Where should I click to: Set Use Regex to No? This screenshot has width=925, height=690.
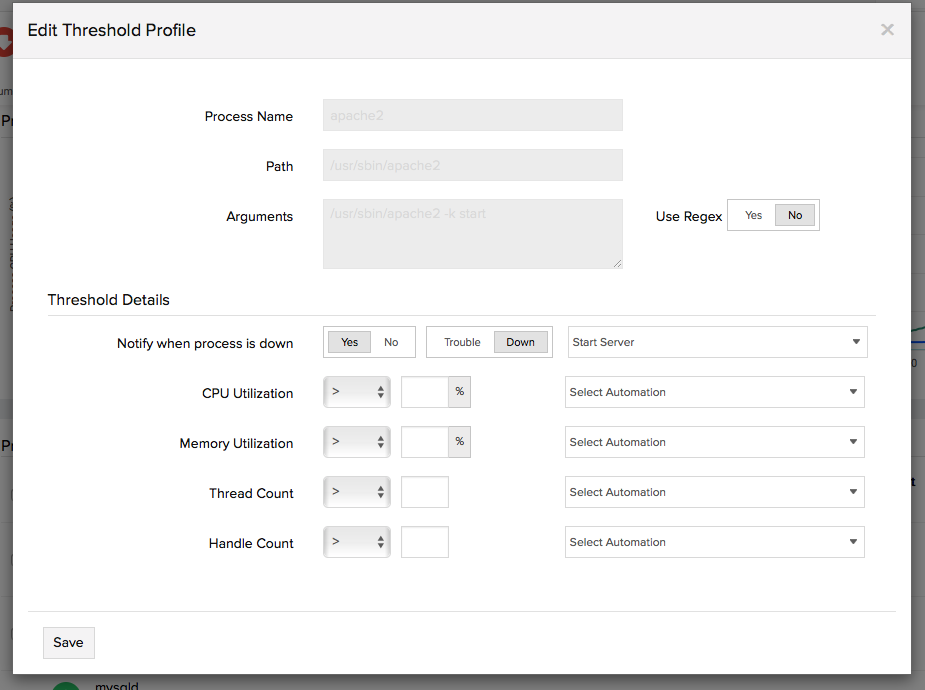pyautogui.click(x=795, y=215)
